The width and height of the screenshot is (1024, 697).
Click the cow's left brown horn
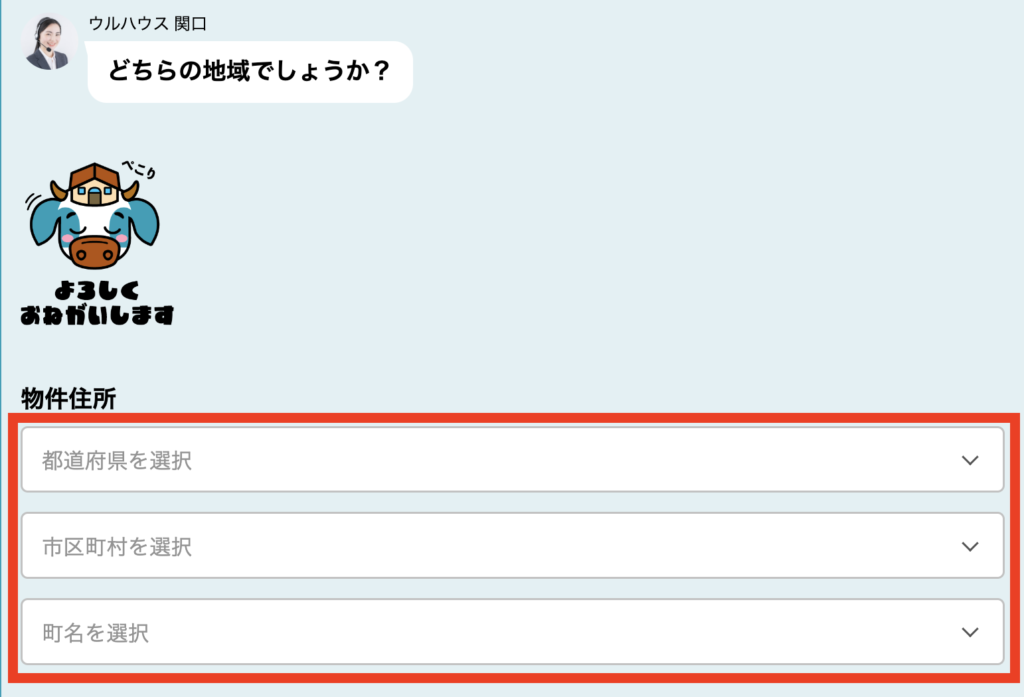pos(58,190)
